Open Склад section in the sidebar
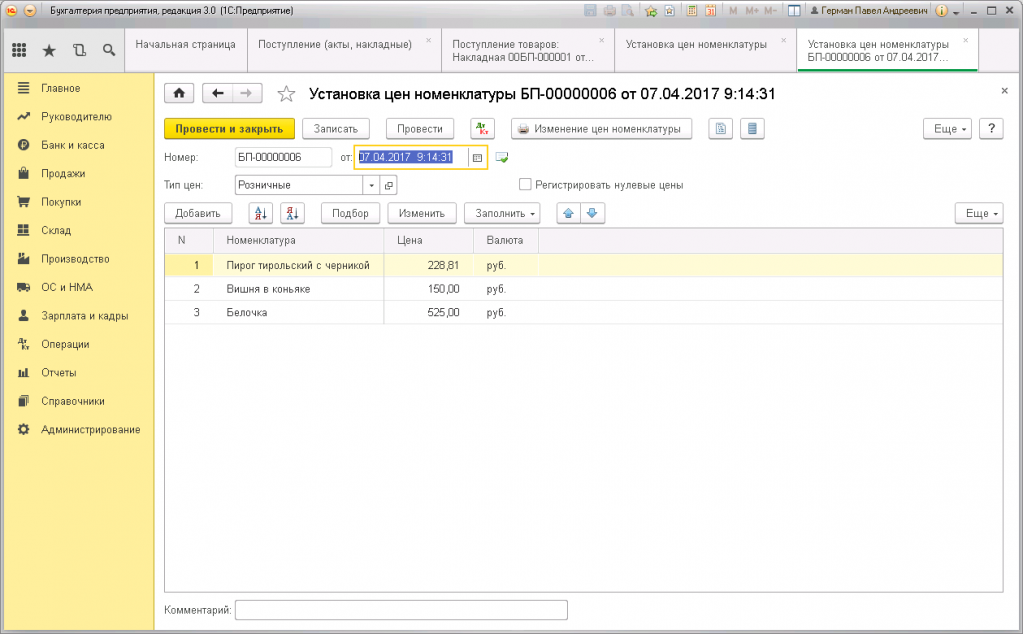This screenshot has height=634, width=1023. [55, 230]
